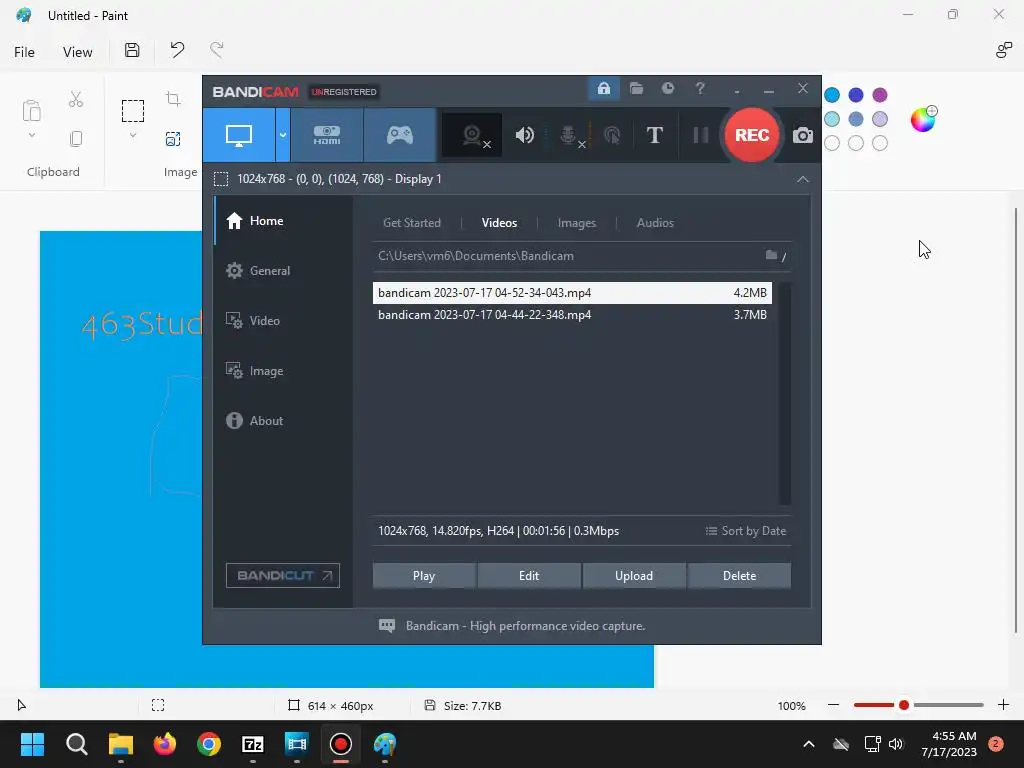
Task: Redo action in Paint
Action: pyautogui.click(x=217, y=50)
